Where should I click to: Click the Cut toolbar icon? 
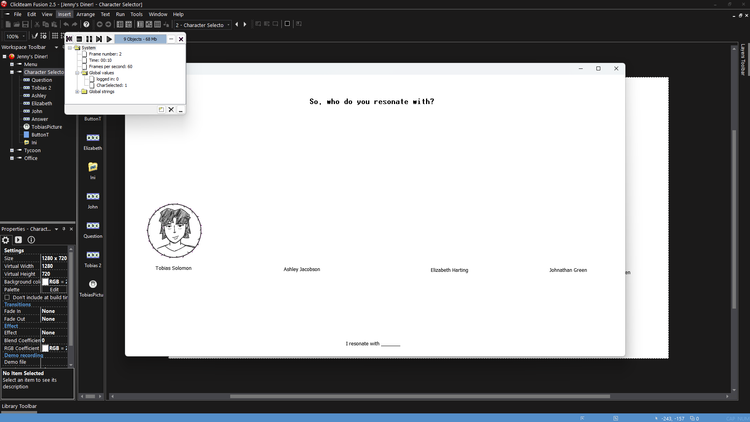pos(37,24)
